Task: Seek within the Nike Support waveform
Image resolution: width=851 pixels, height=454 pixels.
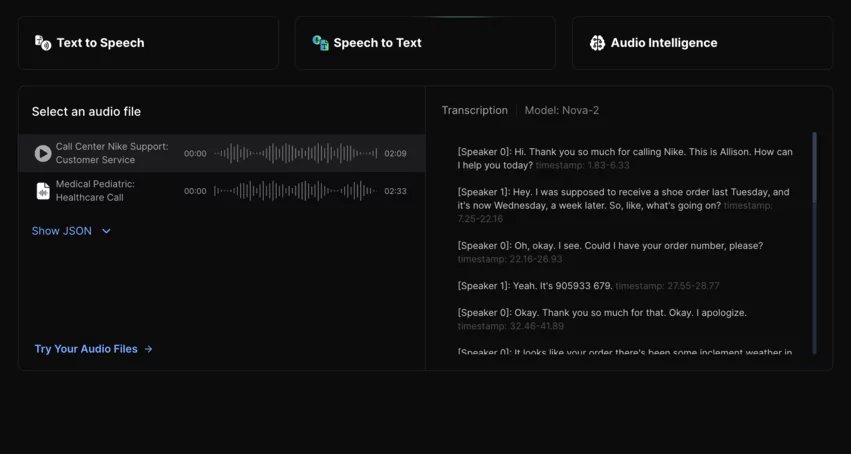Action: [x=295, y=154]
